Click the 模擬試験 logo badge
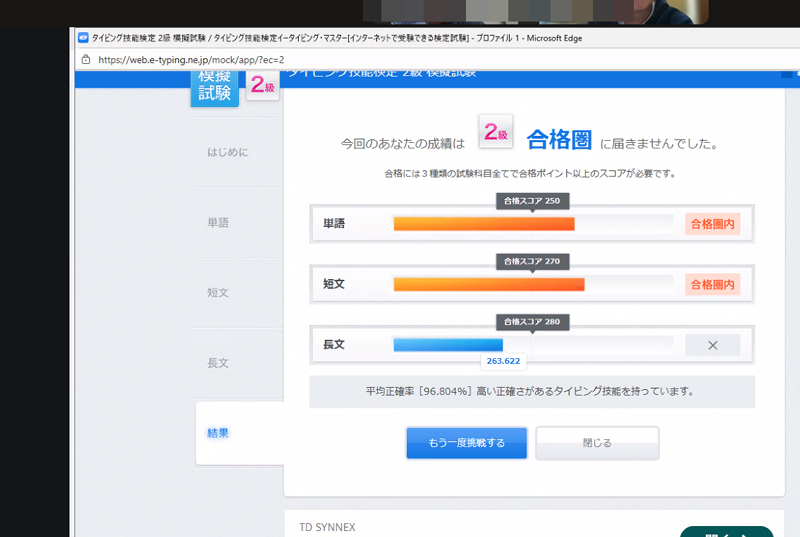The height and width of the screenshot is (537, 800). [x=215, y=87]
